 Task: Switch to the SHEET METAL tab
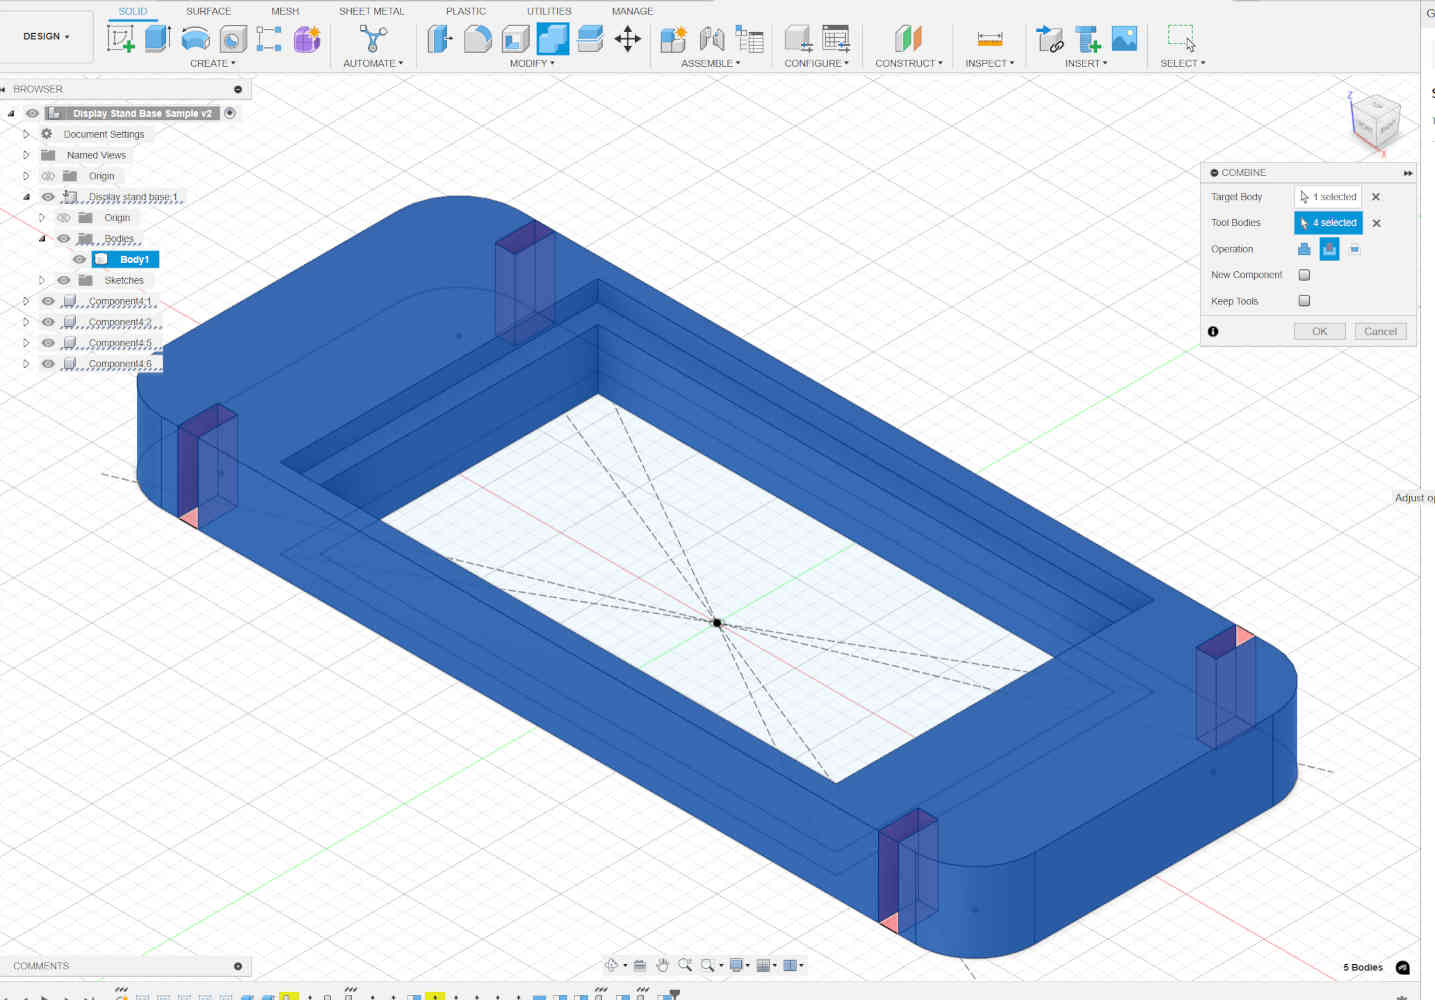371,11
